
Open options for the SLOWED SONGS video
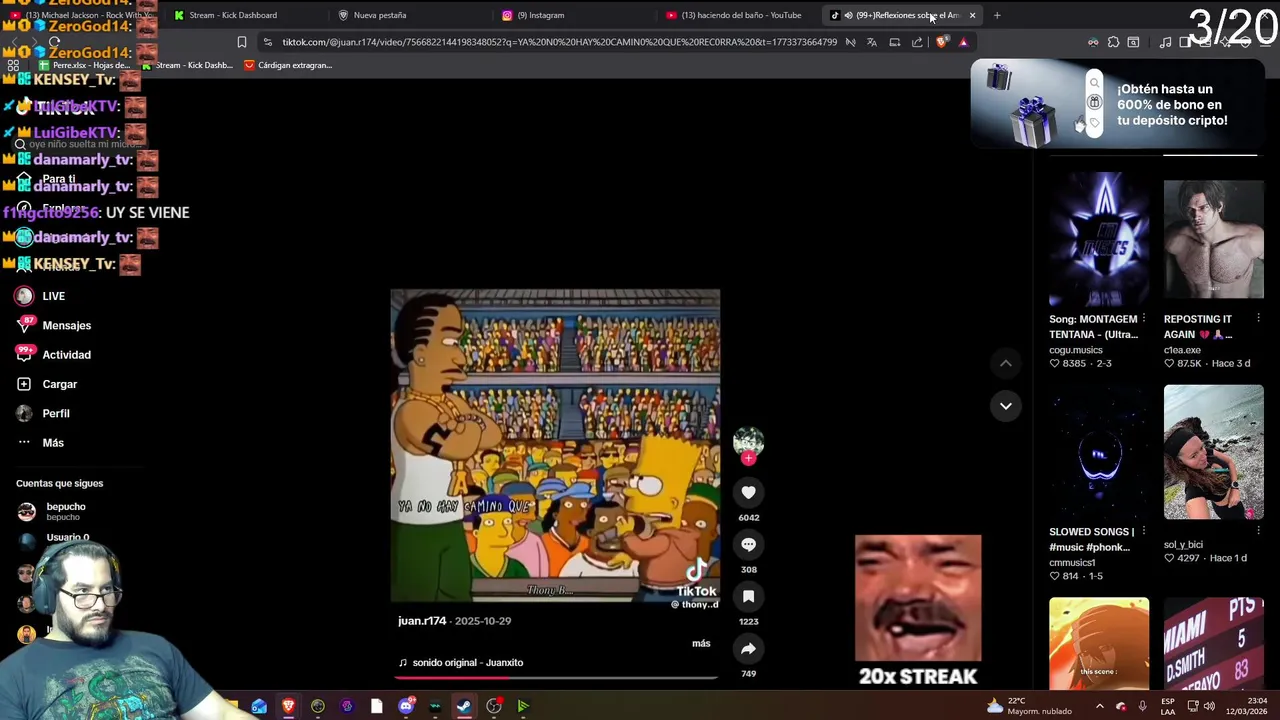pos(1144,531)
